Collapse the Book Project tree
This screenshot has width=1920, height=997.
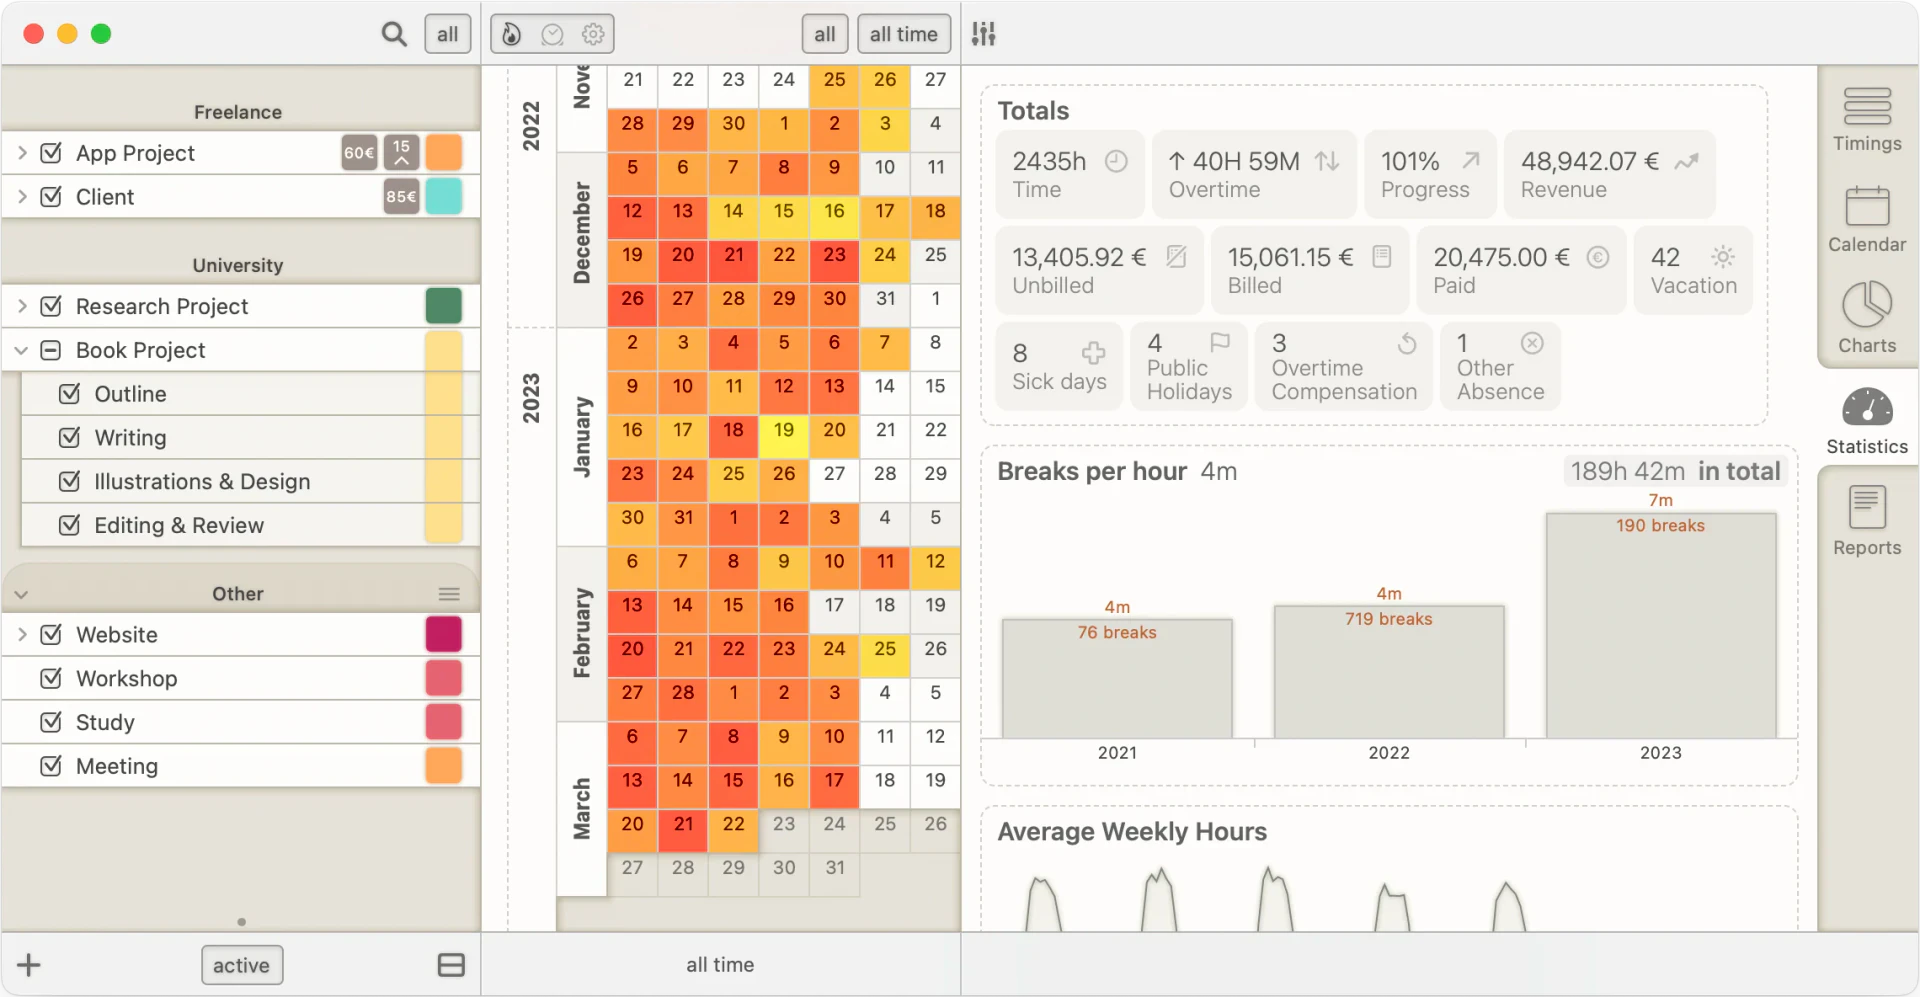(22, 350)
